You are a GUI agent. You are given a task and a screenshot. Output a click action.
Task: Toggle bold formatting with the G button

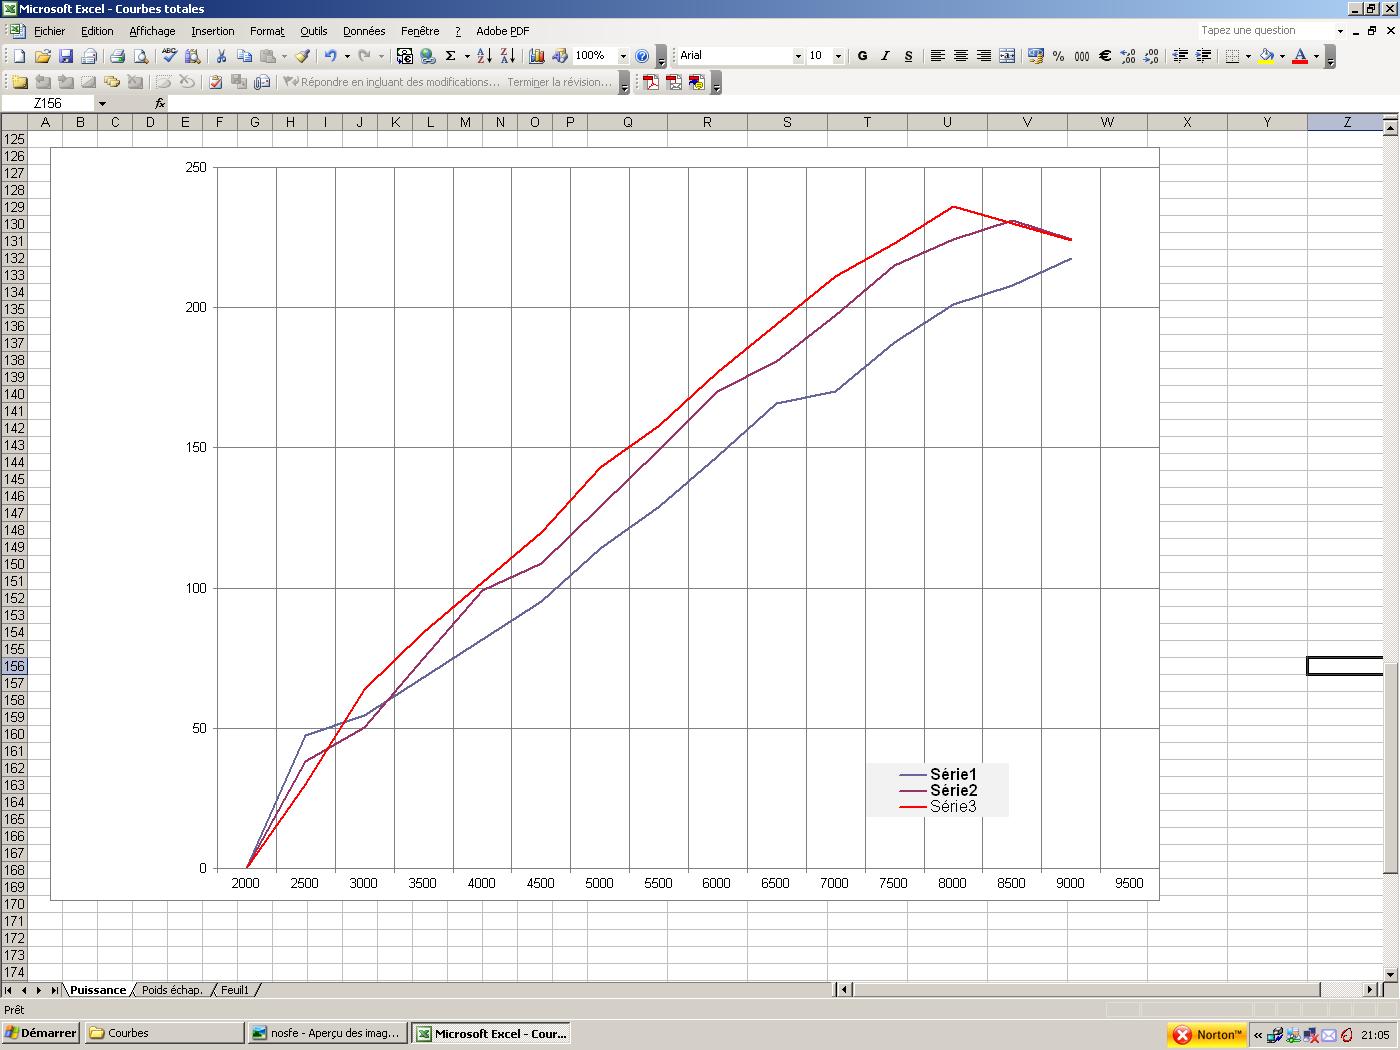(862, 56)
